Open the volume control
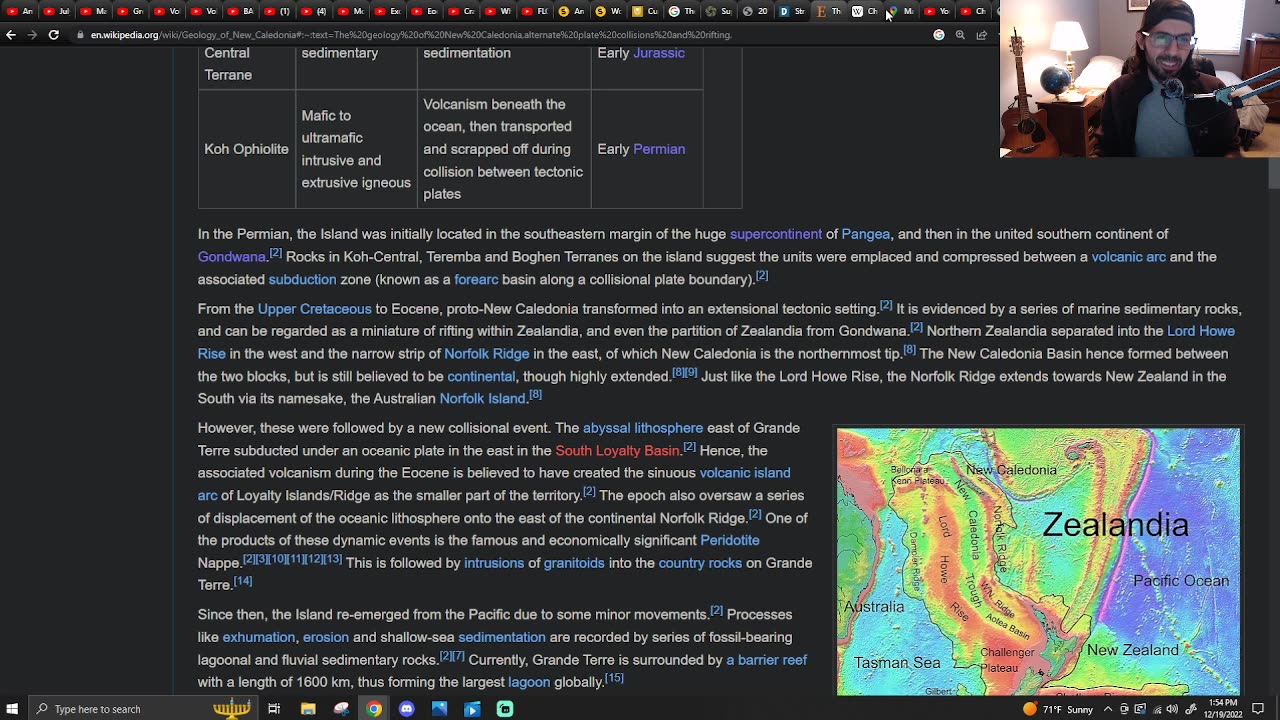 pos(1172,709)
